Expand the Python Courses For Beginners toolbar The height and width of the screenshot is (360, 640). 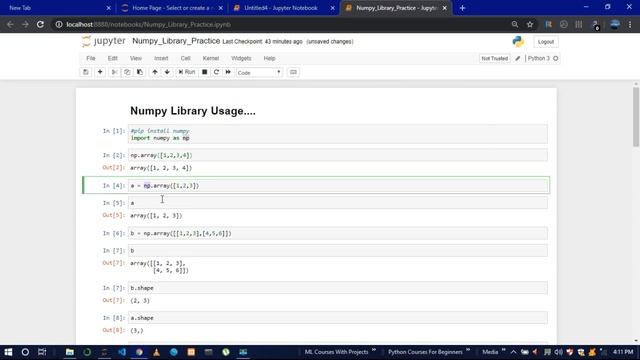click(468, 350)
